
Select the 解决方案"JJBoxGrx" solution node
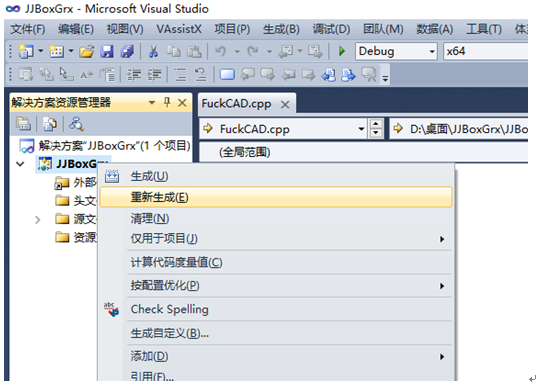105,146
